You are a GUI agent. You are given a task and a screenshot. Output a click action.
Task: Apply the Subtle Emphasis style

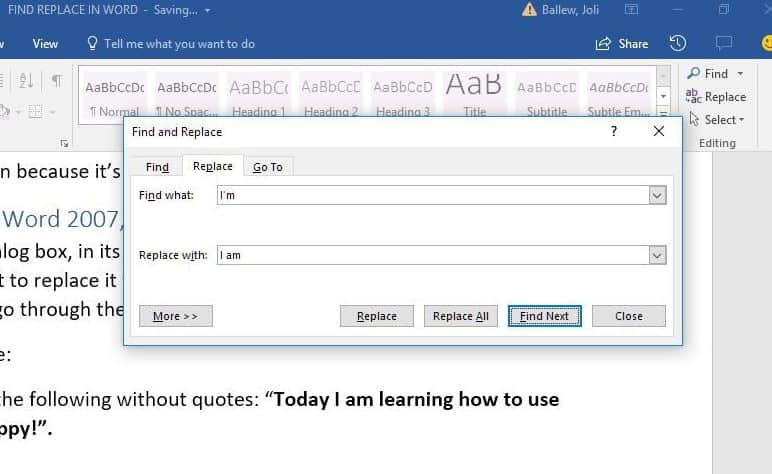click(x=618, y=97)
